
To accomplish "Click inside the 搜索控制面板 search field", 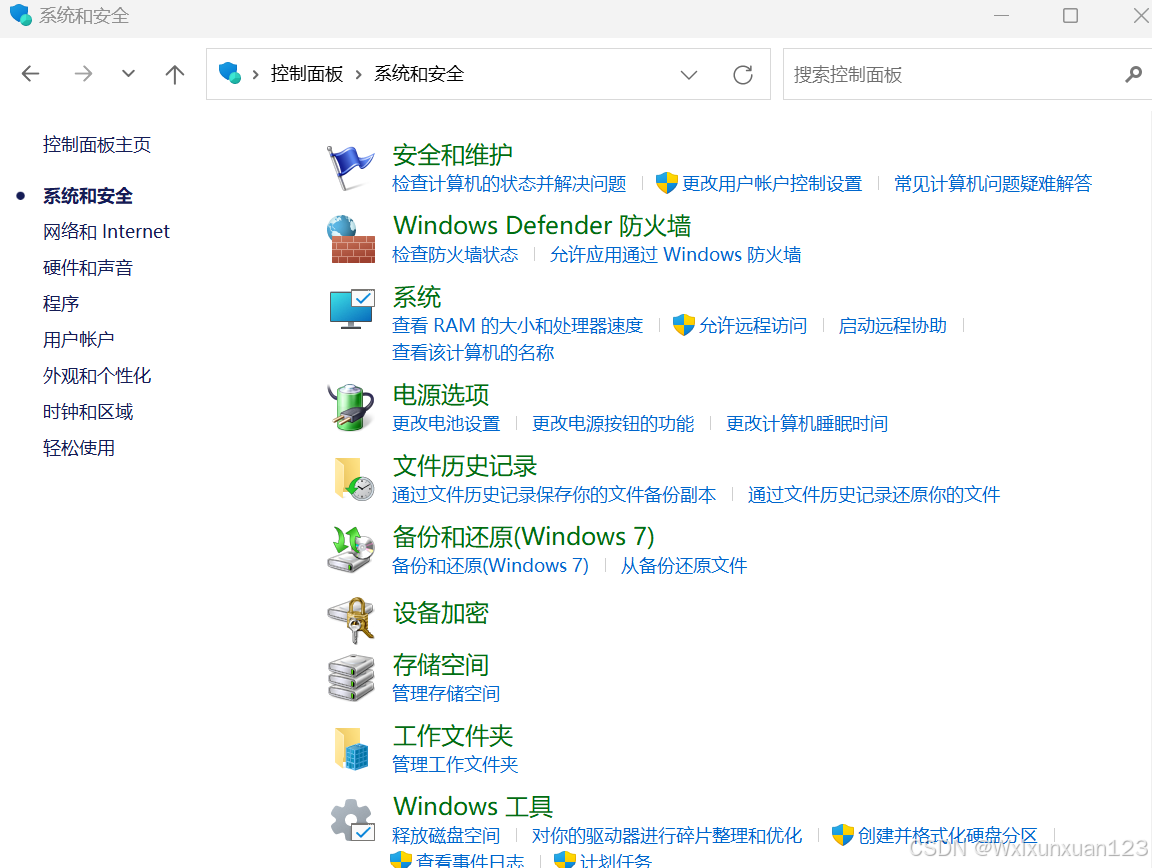I will 955,74.
